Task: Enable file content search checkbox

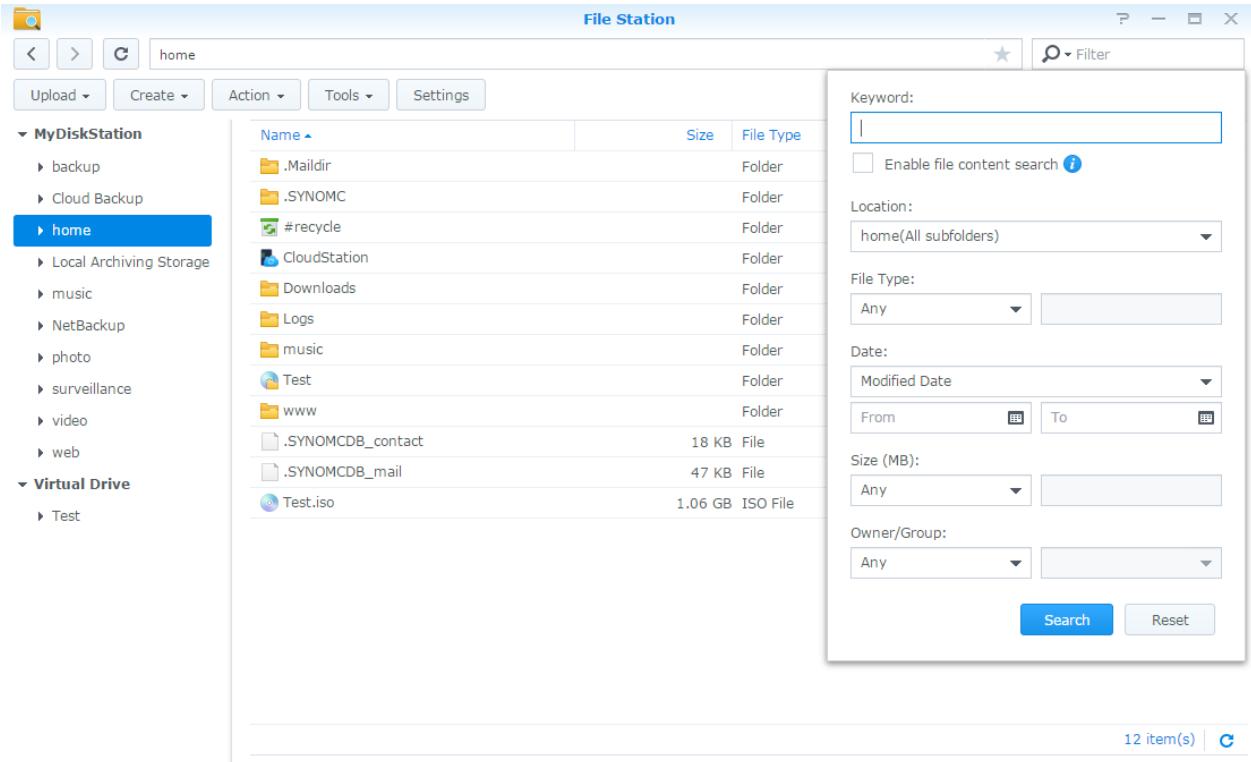Action: click(x=861, y=165)
